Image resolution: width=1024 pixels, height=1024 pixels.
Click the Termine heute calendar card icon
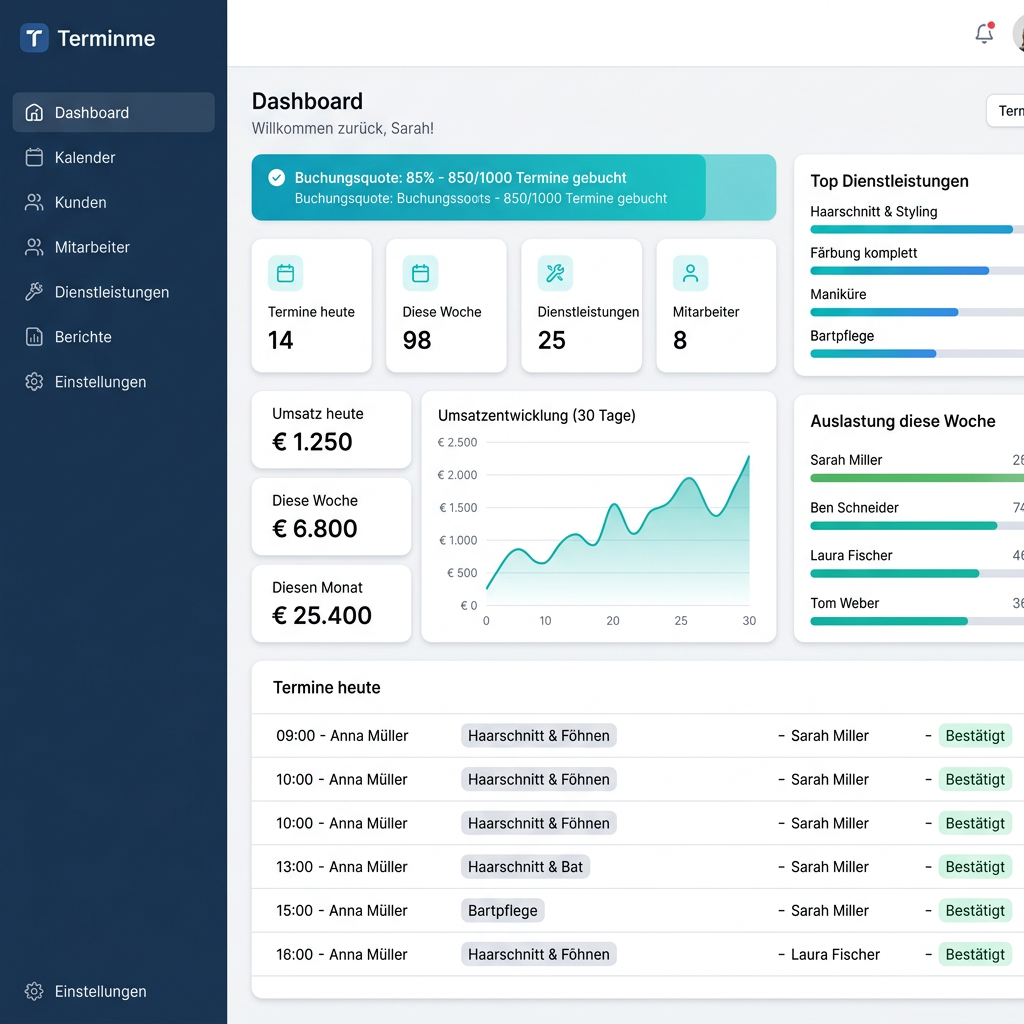pos(285,273)
